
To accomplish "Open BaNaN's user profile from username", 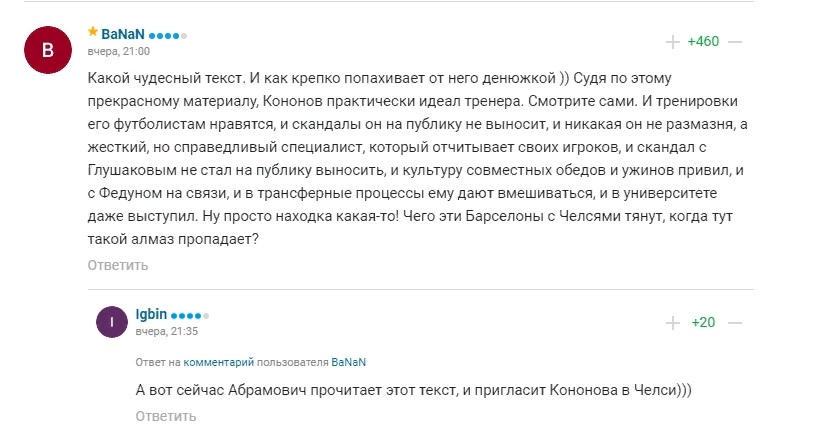I will 123,34.
